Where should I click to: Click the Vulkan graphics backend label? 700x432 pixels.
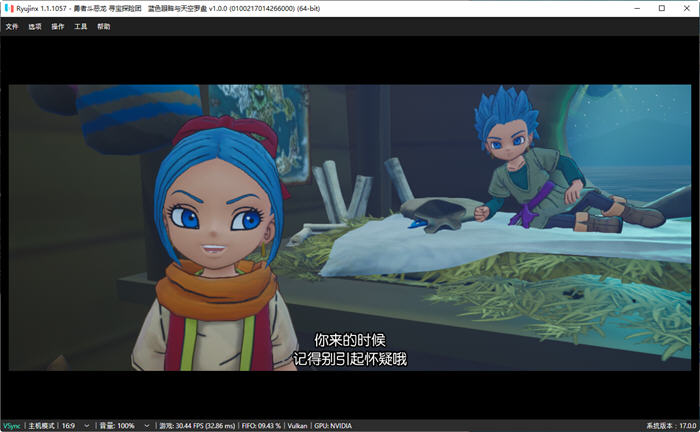pos(297,426)
